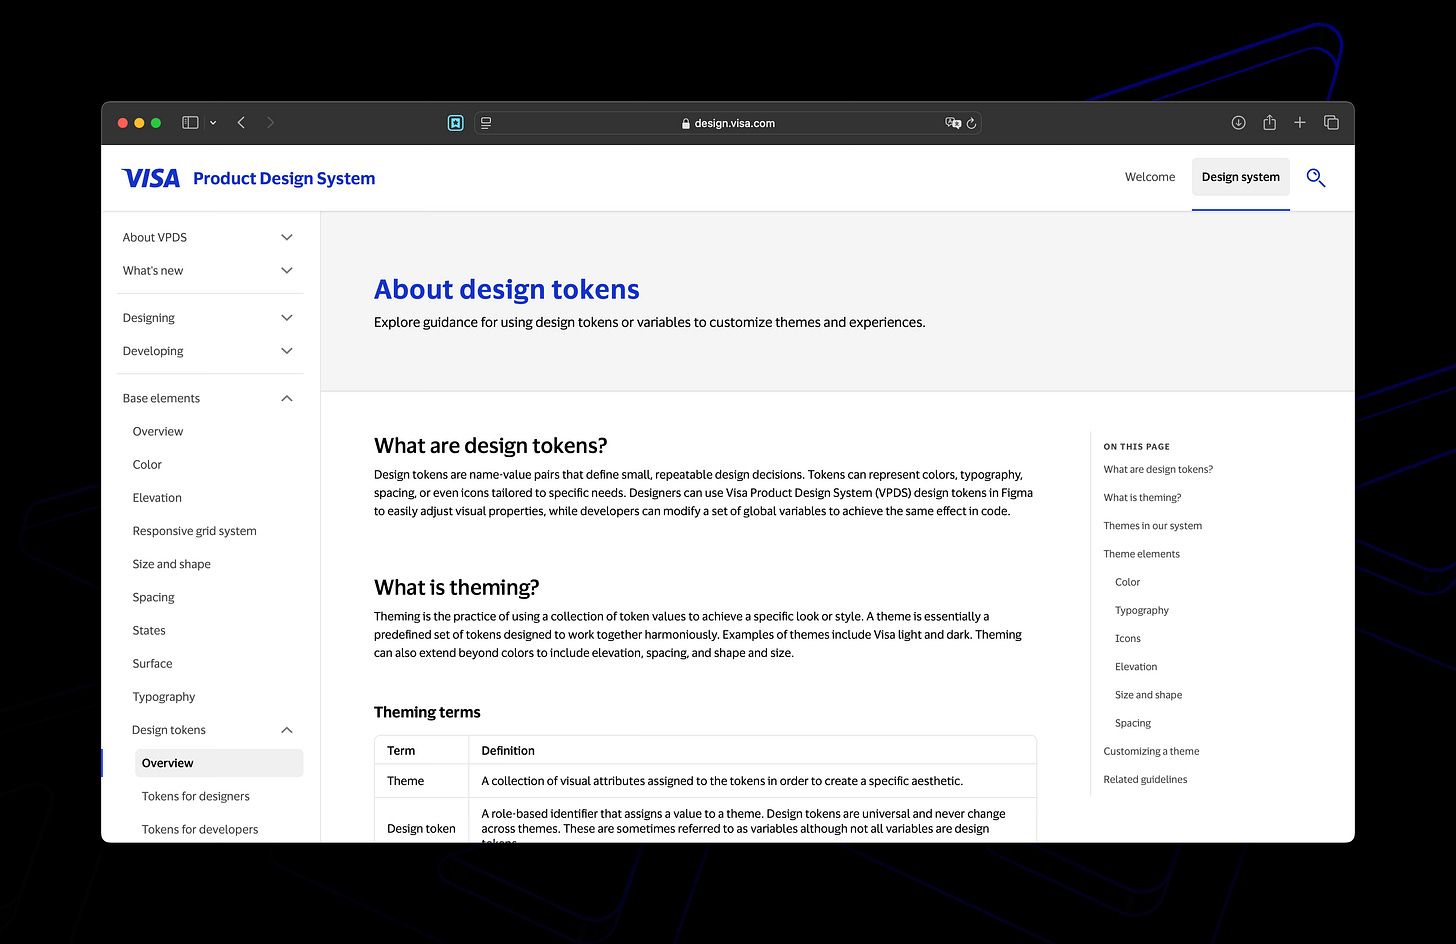Open the Typography page in sidebar
Screen dimensions: 1456x944
[x=164, y=697]
